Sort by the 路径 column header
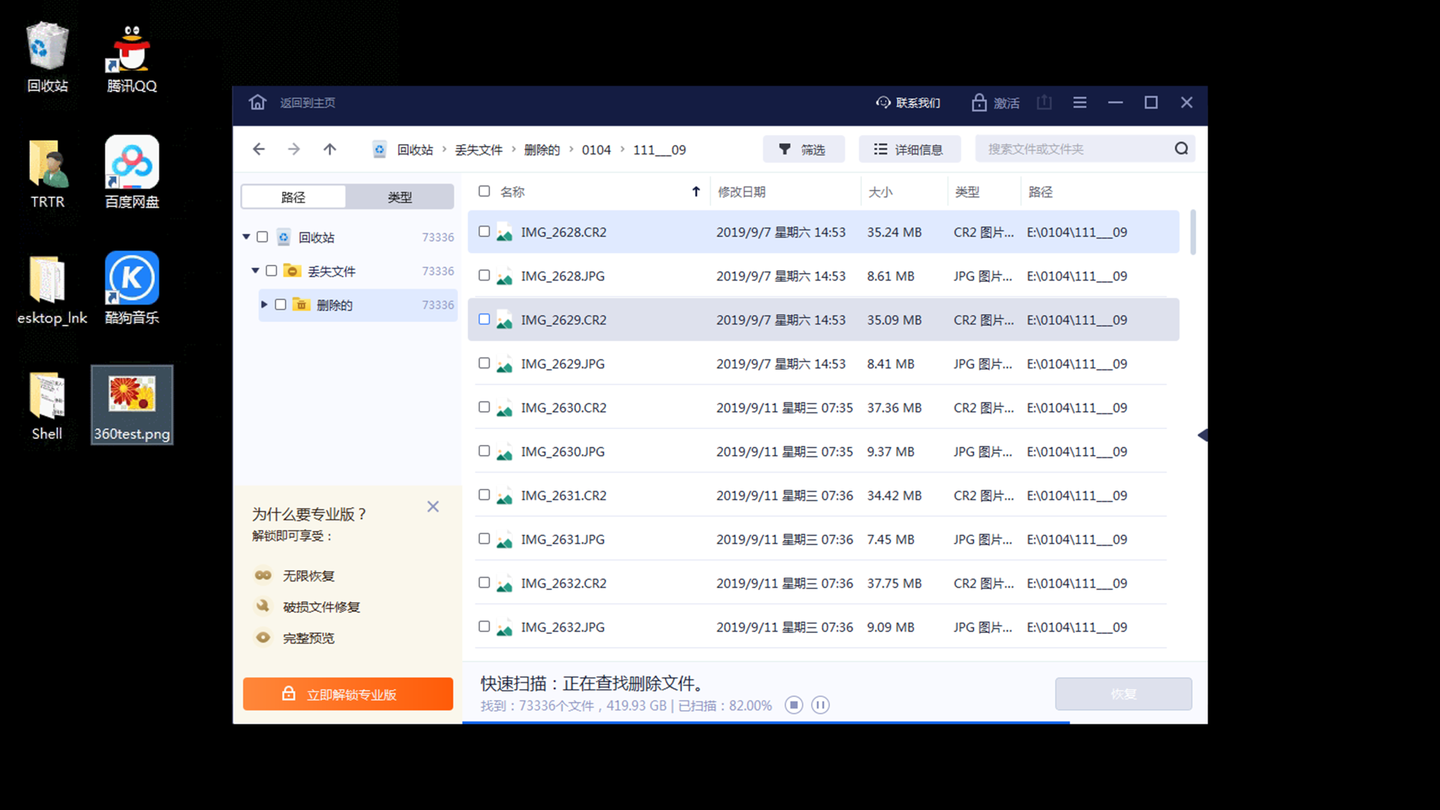The width and height of the screenshot is (1440, 810). (x=1040, y=192)
